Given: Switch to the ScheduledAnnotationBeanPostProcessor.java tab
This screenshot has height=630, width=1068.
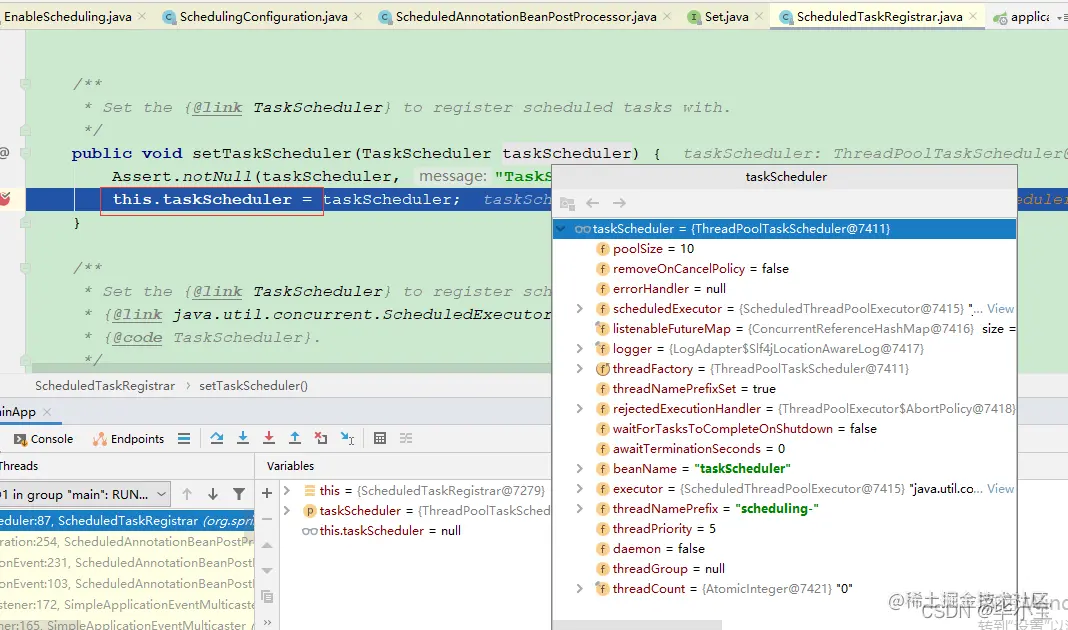Looking at the screenshot, I should pyautogui.click(x=526, y=16).
